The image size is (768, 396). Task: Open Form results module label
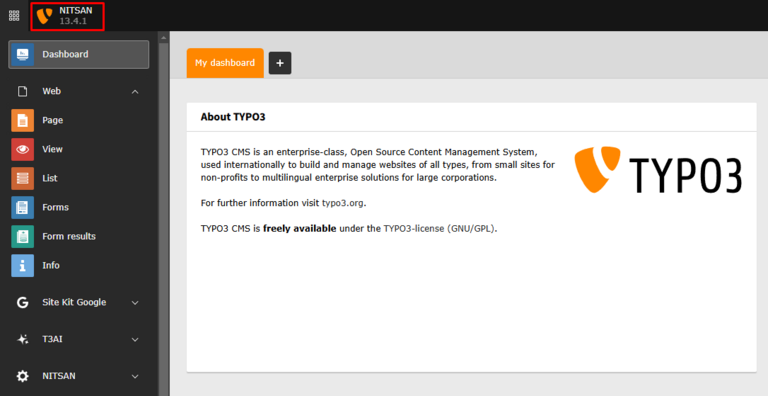[x=69, y=236]
